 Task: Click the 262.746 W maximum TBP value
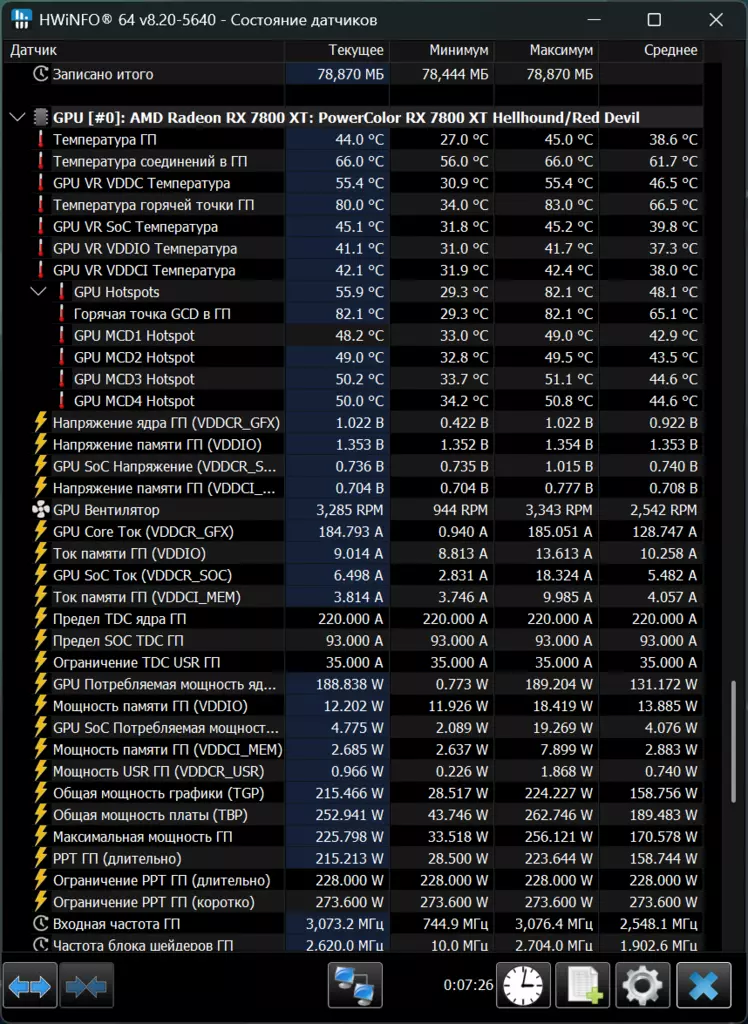point(559,815)
